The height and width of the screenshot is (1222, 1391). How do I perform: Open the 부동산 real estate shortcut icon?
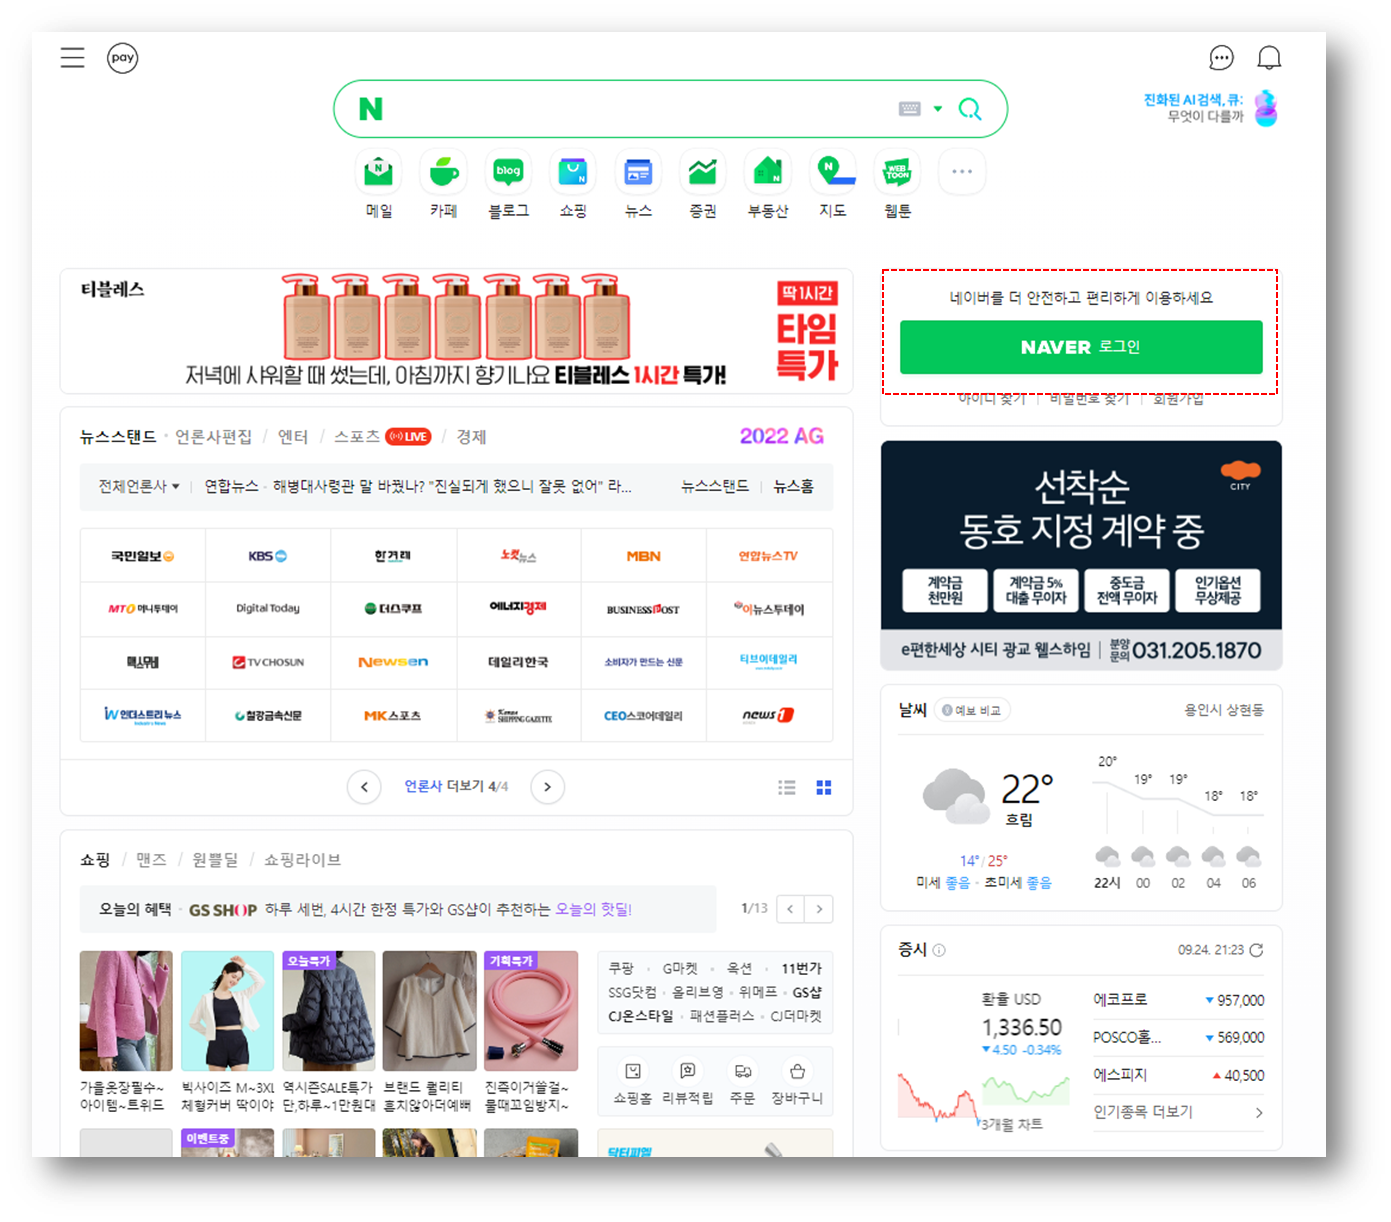768,173
